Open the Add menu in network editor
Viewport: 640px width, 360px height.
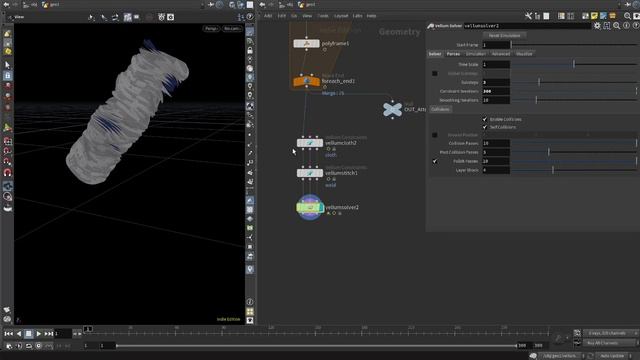click(x=268, y=16)
